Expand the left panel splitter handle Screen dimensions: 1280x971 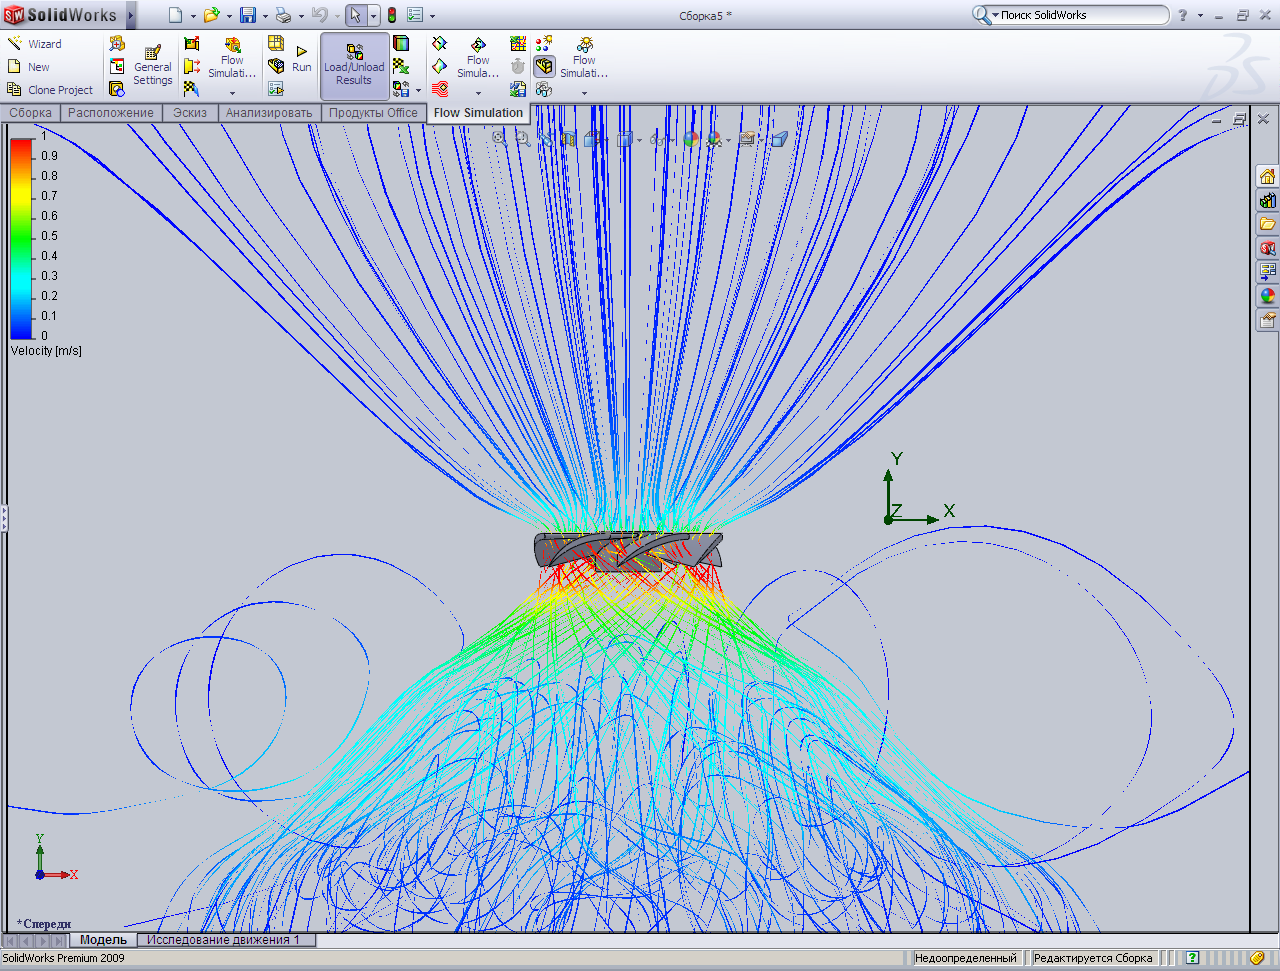3,518
